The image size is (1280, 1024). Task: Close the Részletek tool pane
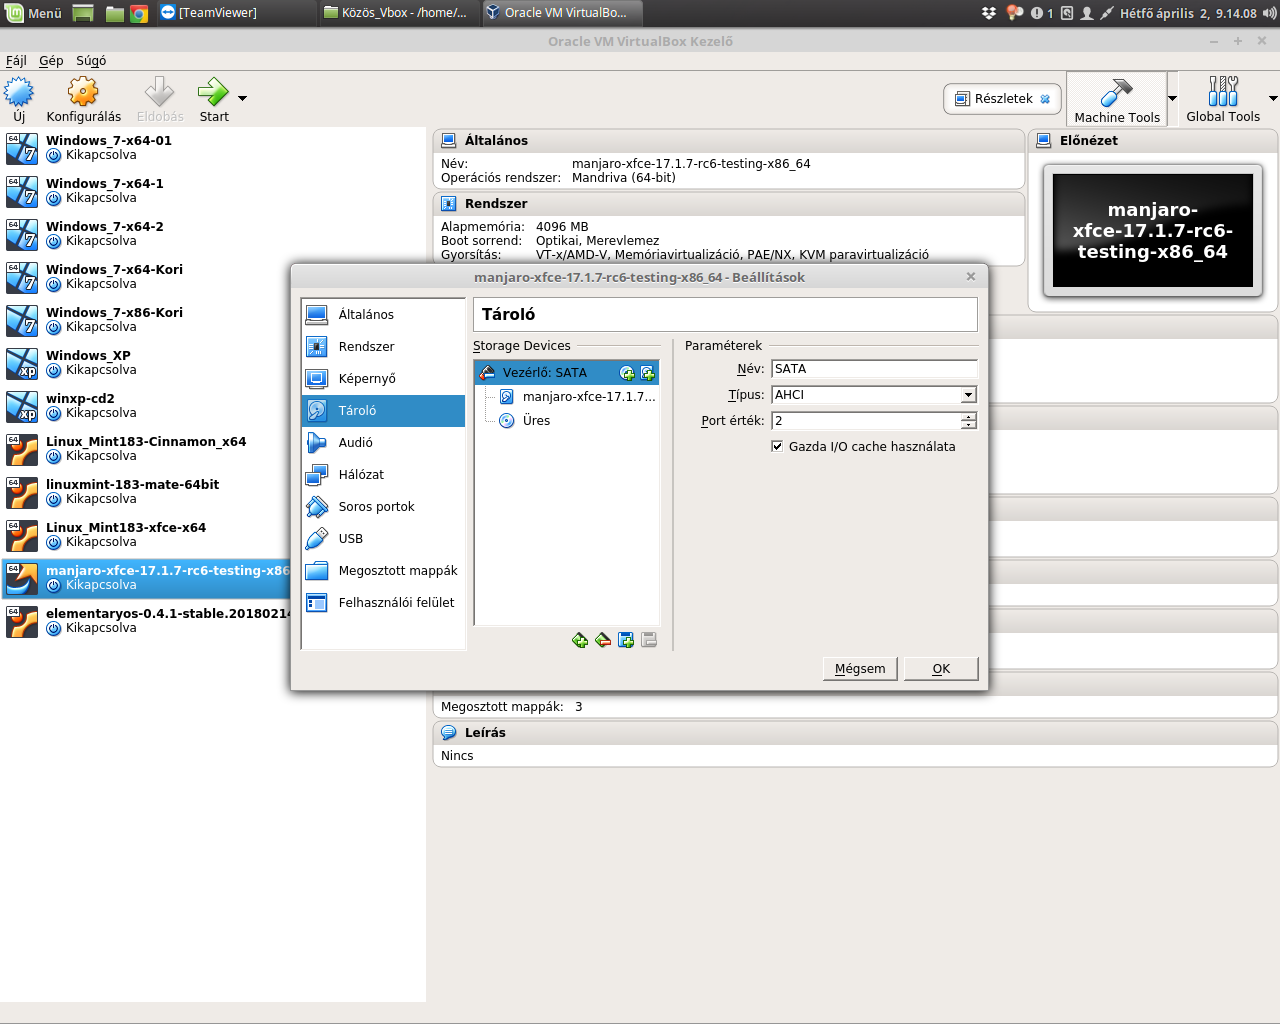click(1045, 99)
